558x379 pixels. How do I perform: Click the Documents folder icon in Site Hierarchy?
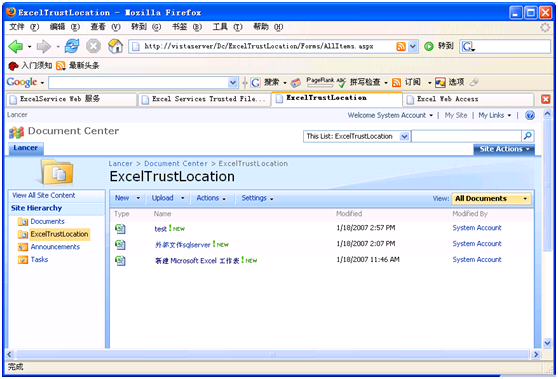click(23, 222)
